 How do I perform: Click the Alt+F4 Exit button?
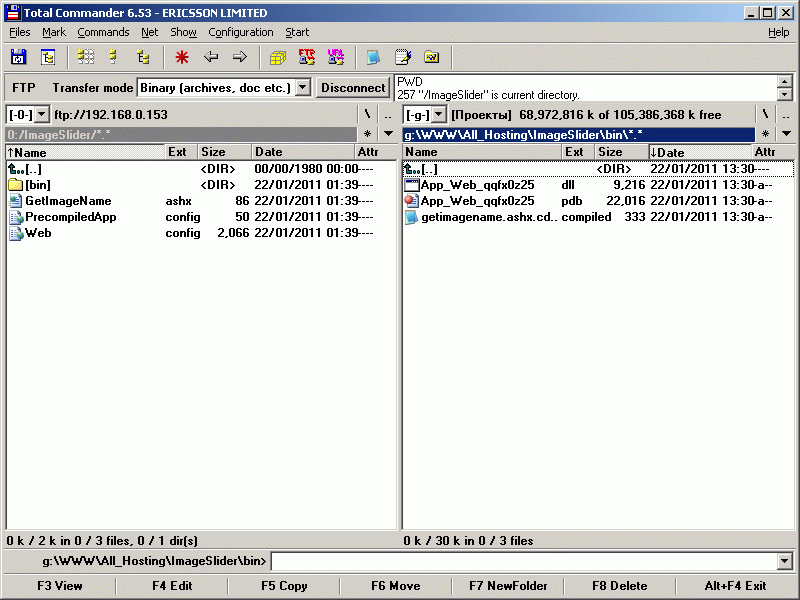click(735, 586)
